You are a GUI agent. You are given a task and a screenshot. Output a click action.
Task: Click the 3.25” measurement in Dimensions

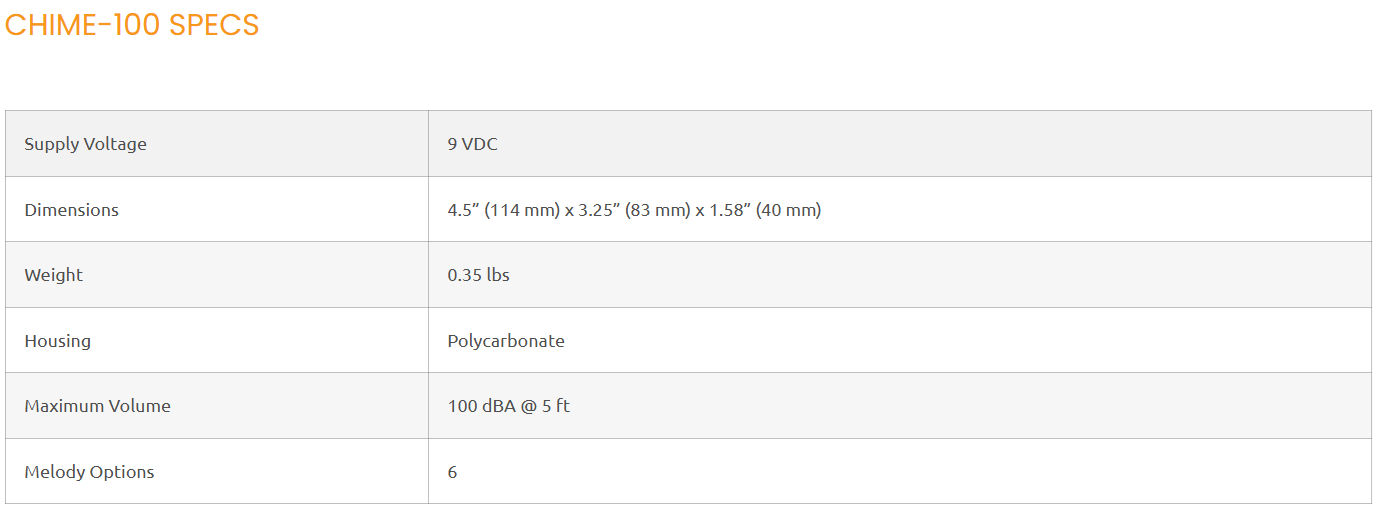[x=599, y=210]
